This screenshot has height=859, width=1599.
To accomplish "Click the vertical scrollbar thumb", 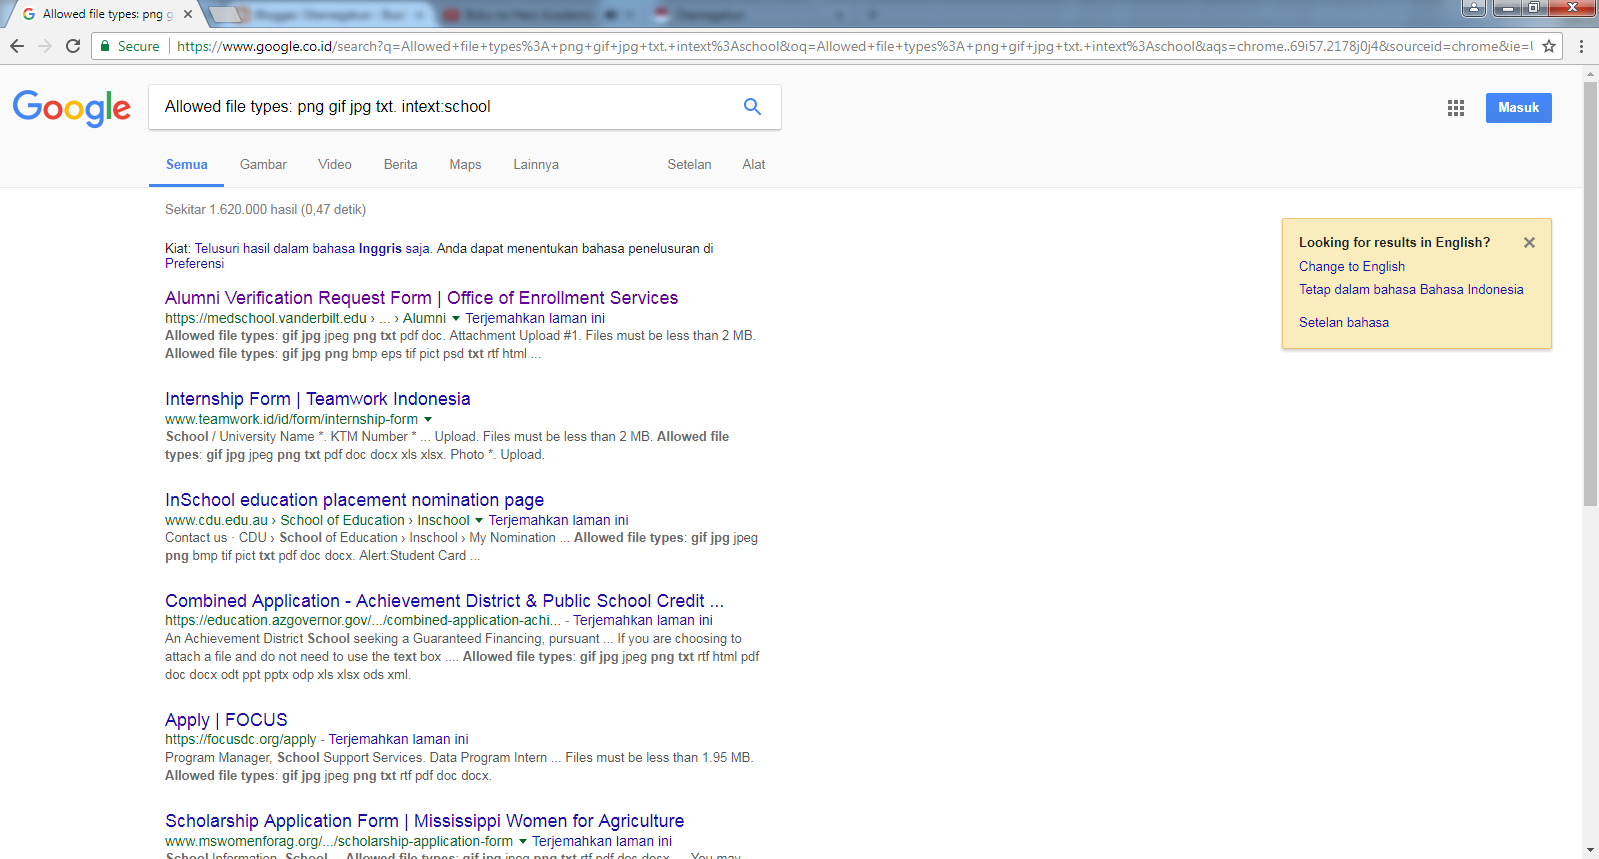I will (1590, 295).
